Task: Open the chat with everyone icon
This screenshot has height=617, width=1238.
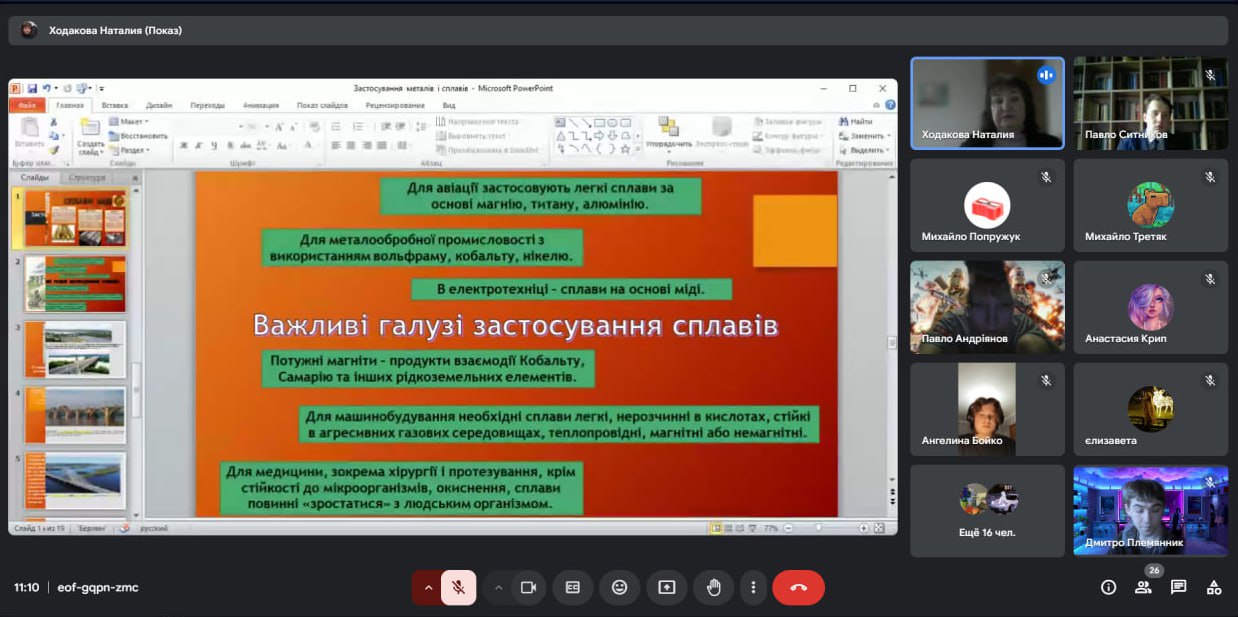Action: coord(1178,588)
